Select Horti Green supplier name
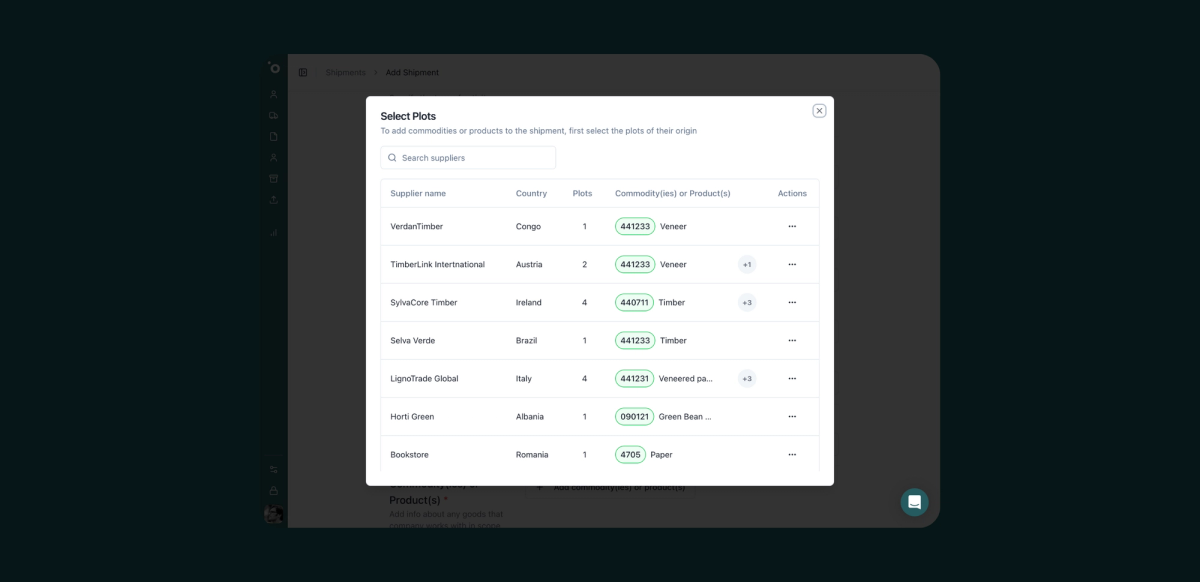This screenshot has width=1200, height=582. (412, 416)
